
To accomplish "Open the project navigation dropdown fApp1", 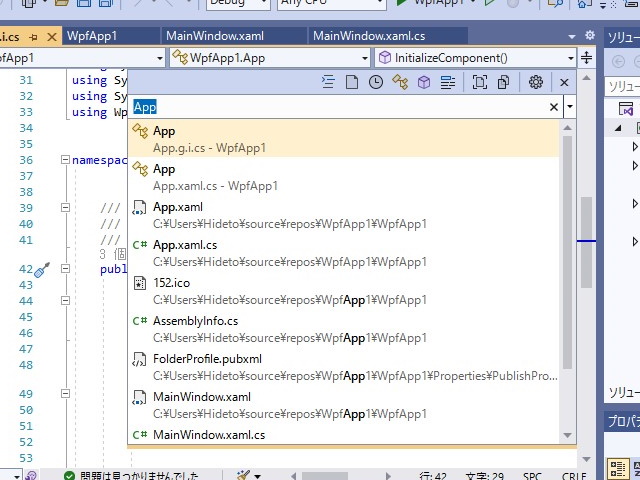I will coord(82,58).
